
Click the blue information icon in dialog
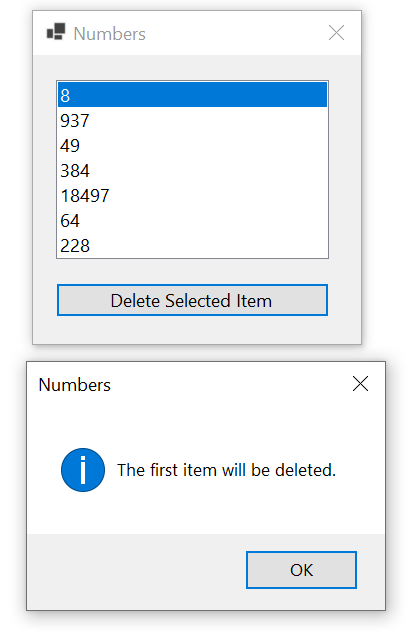[x=83, y=470]
